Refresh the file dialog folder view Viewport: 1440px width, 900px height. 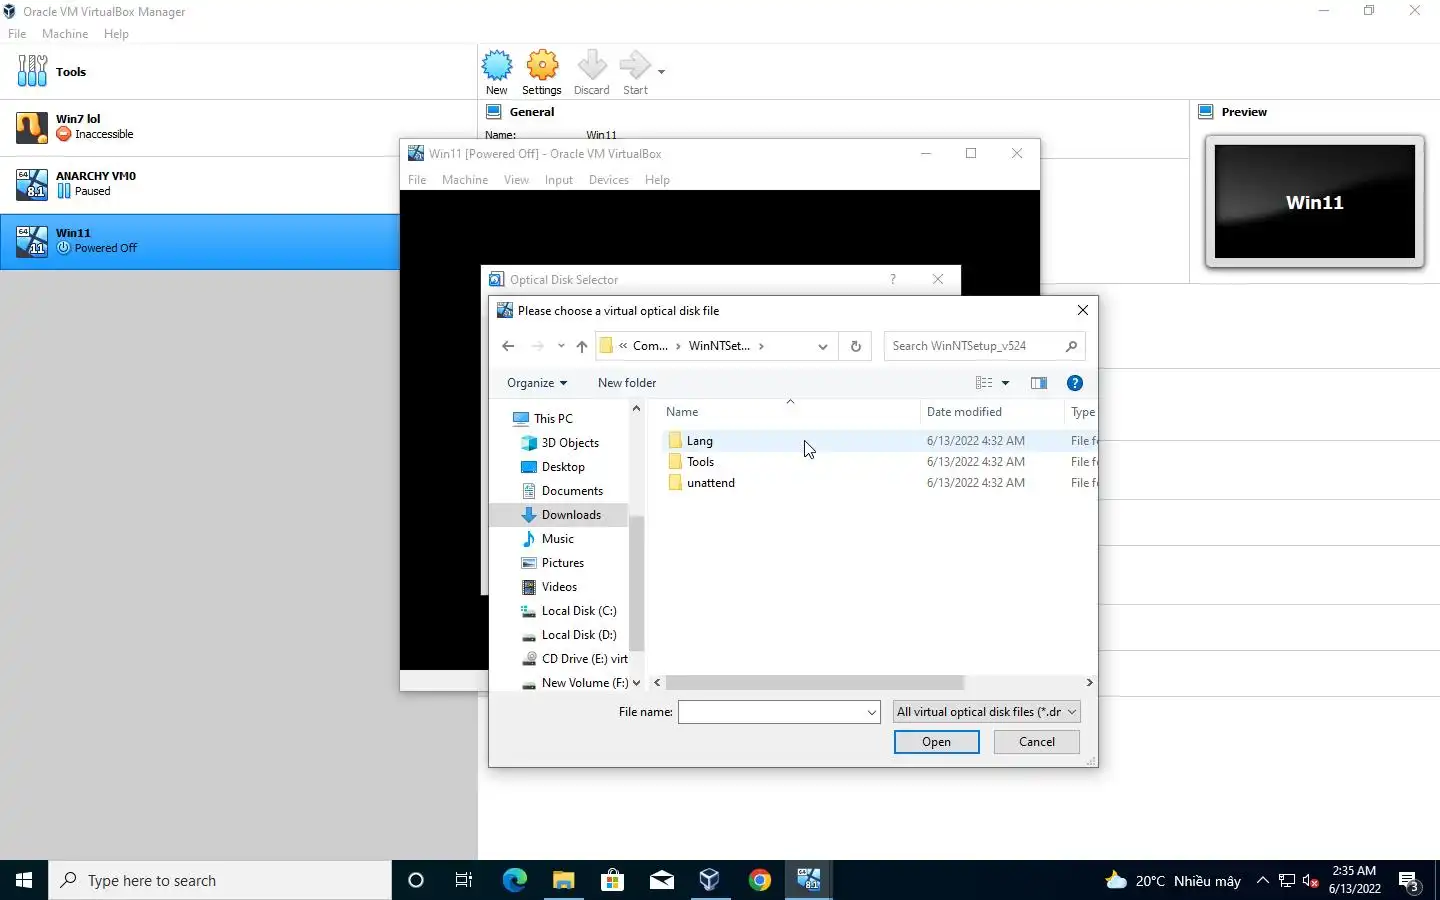(x=856, y=346)
